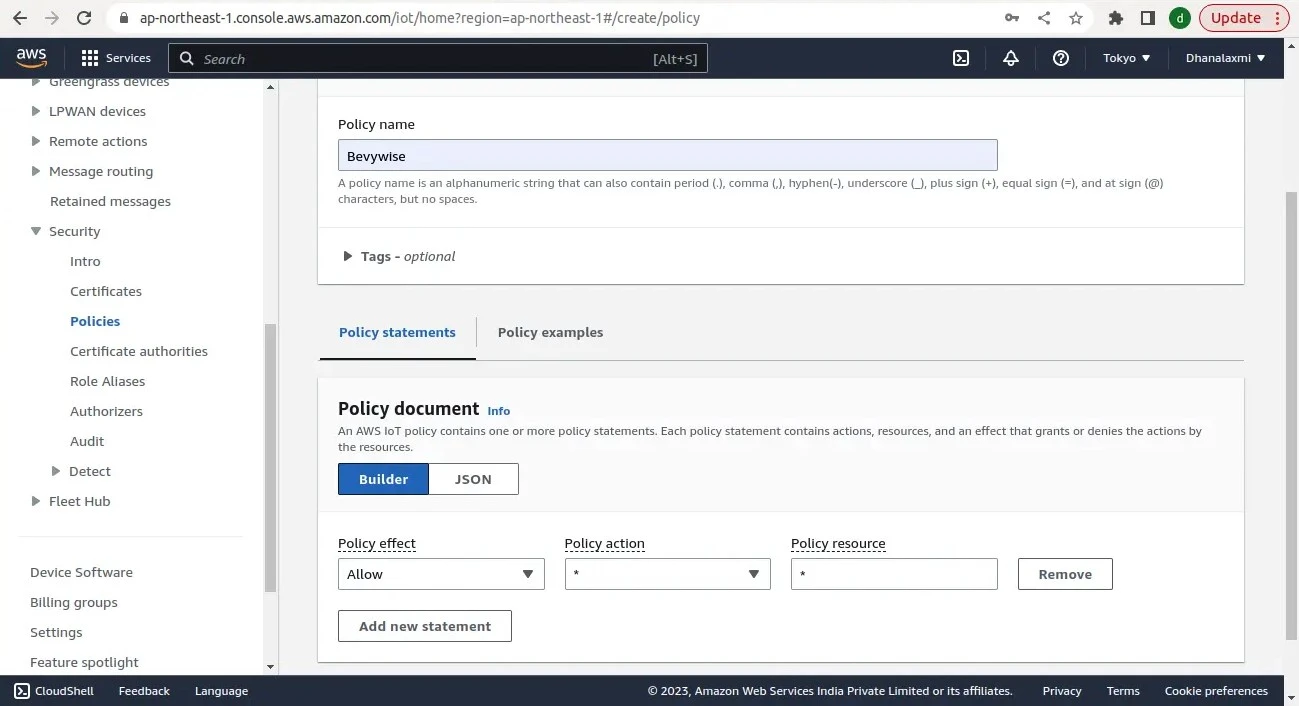1299x706 pixels.
Task: Click Add new statement button
Action: point(425,626)
